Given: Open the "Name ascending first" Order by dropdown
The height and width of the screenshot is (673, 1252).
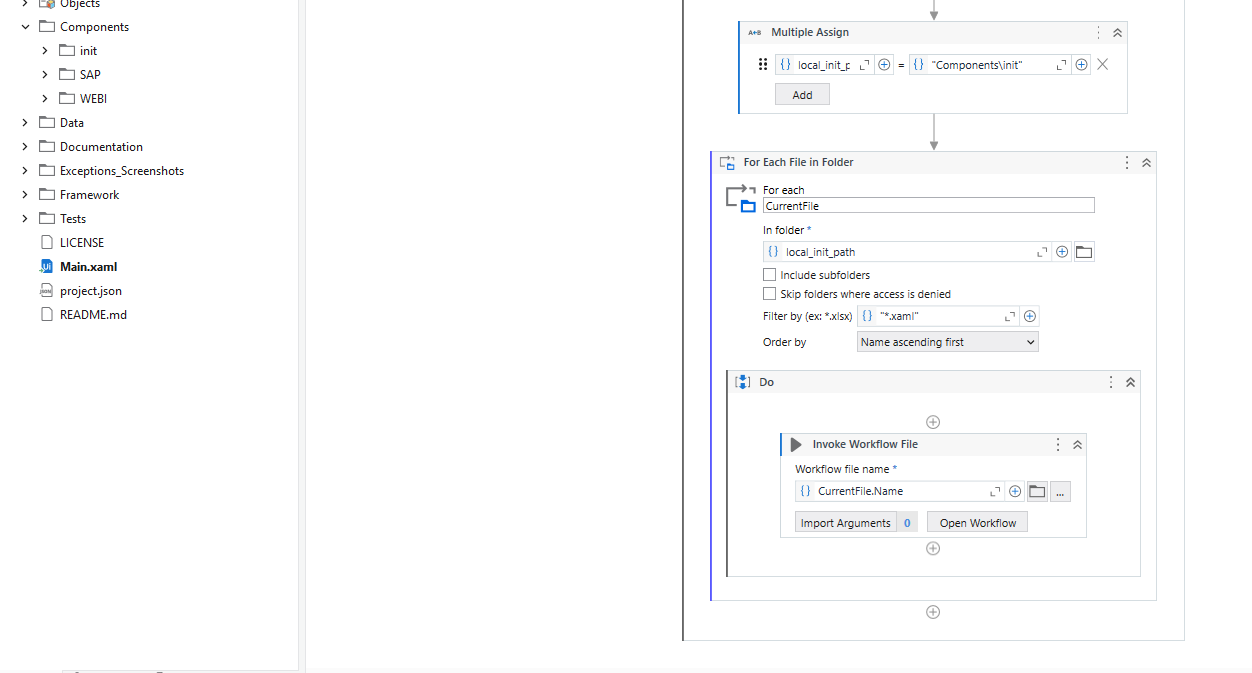Looking at the screenshot, I should coord(946,341).
